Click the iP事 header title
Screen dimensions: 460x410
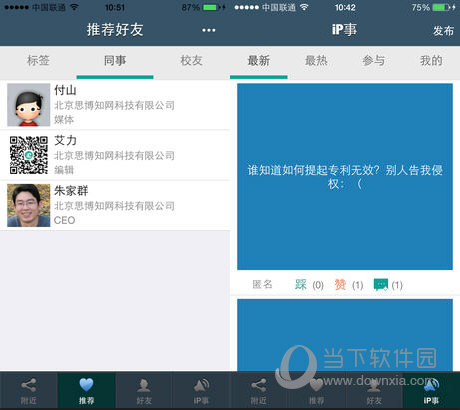tap(344, 30)
